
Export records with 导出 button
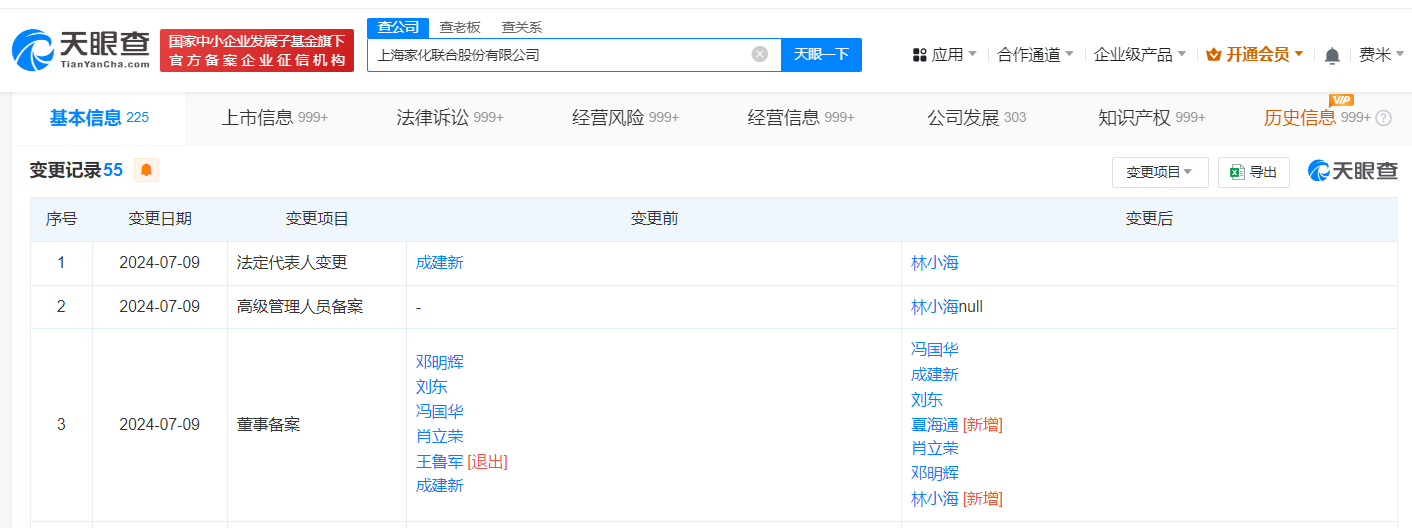point(1253,172)
